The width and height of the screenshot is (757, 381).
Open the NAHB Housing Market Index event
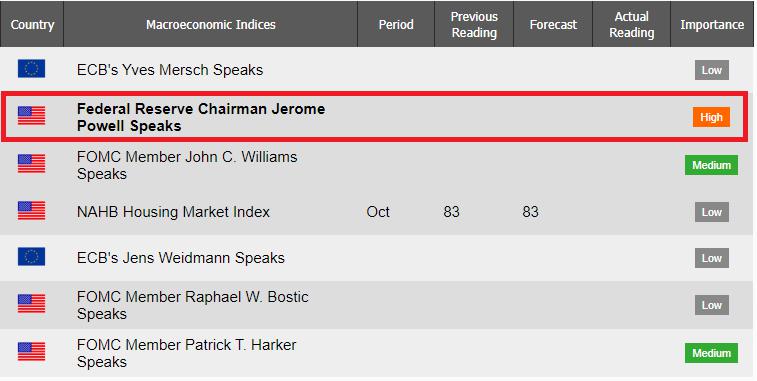click(173, 212)
